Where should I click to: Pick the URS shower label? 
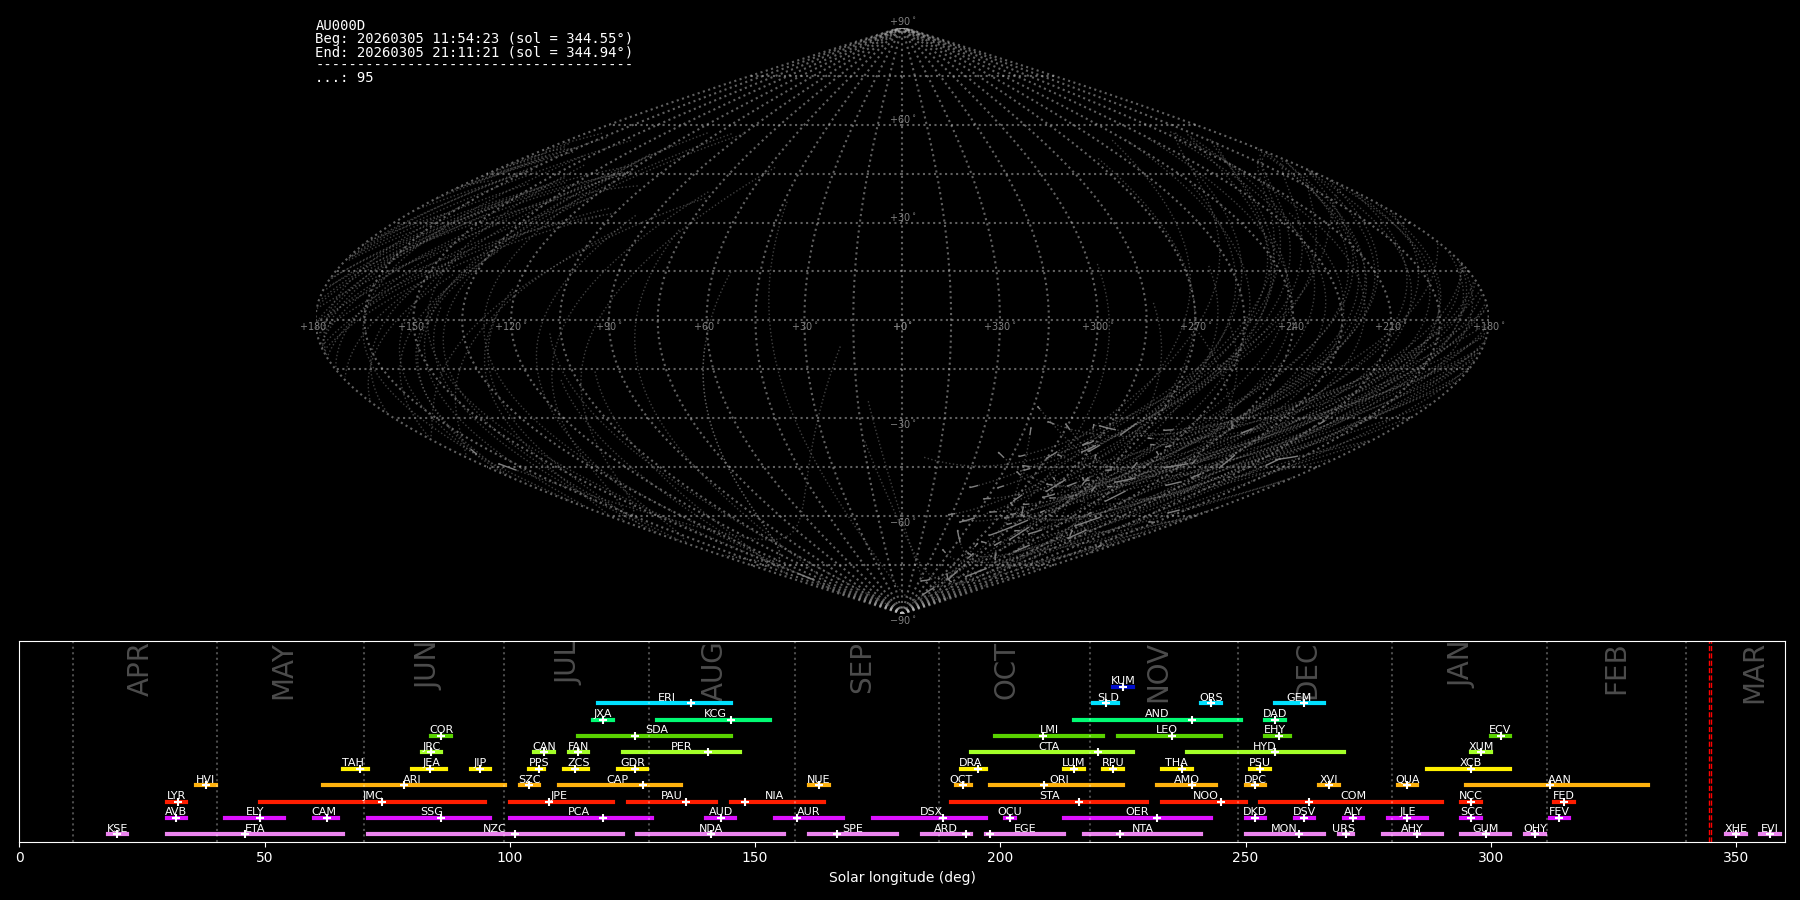coord(1344,829)
